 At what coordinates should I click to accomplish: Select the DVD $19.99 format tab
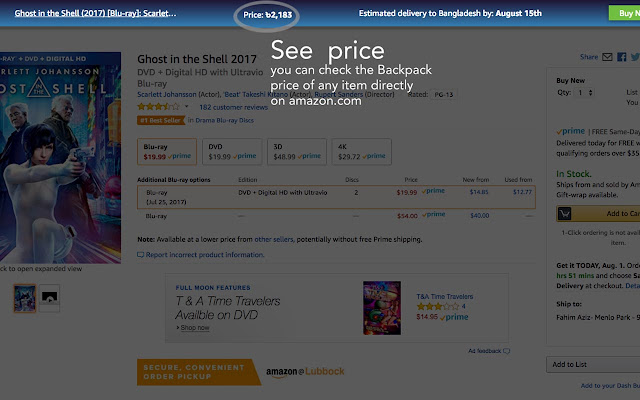(230, 151)
